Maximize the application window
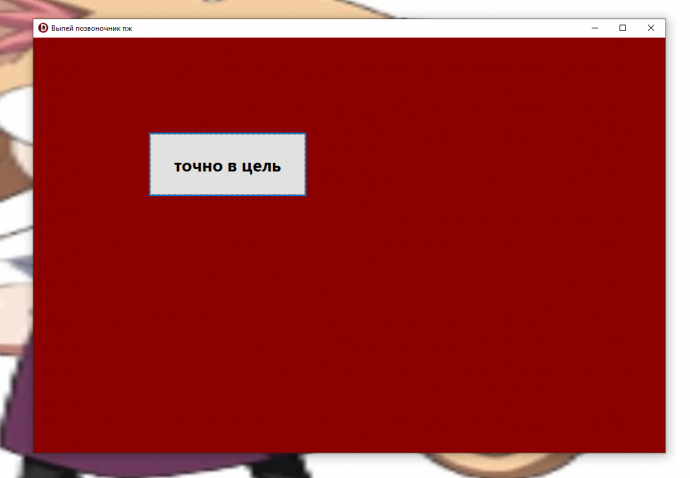This screenshot has height=478, width=690. 623,28
